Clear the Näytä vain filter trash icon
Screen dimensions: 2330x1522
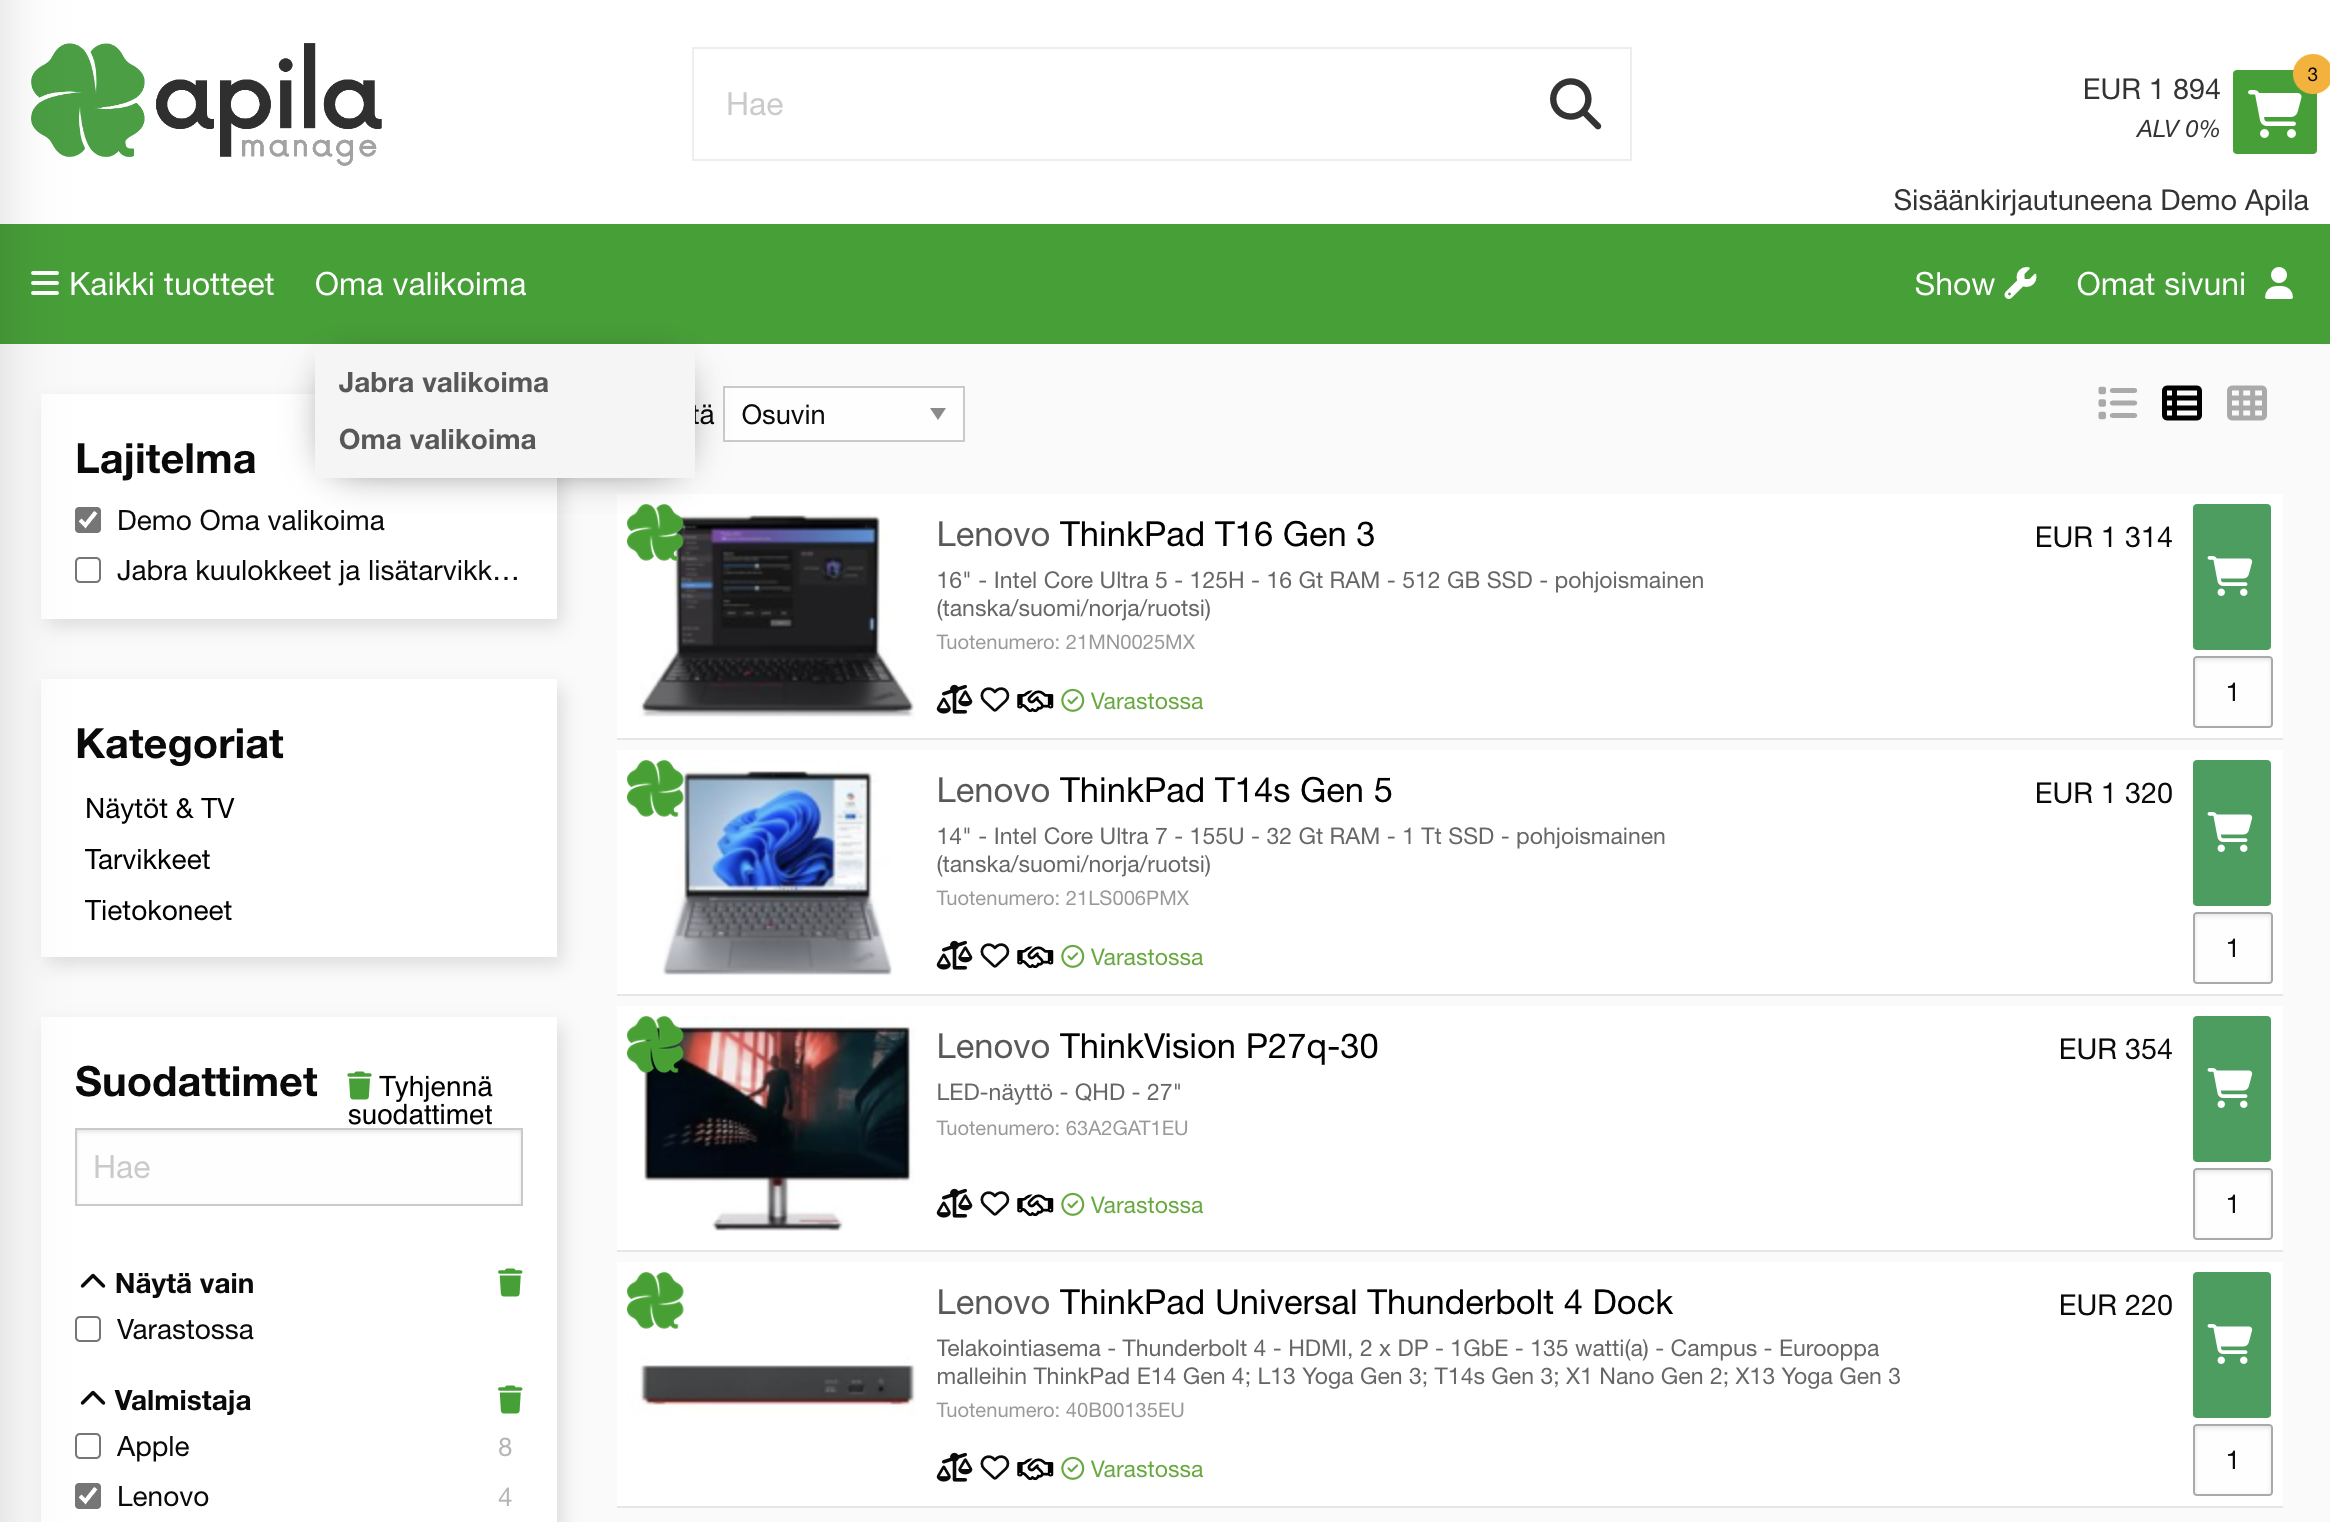point(510,1282)
